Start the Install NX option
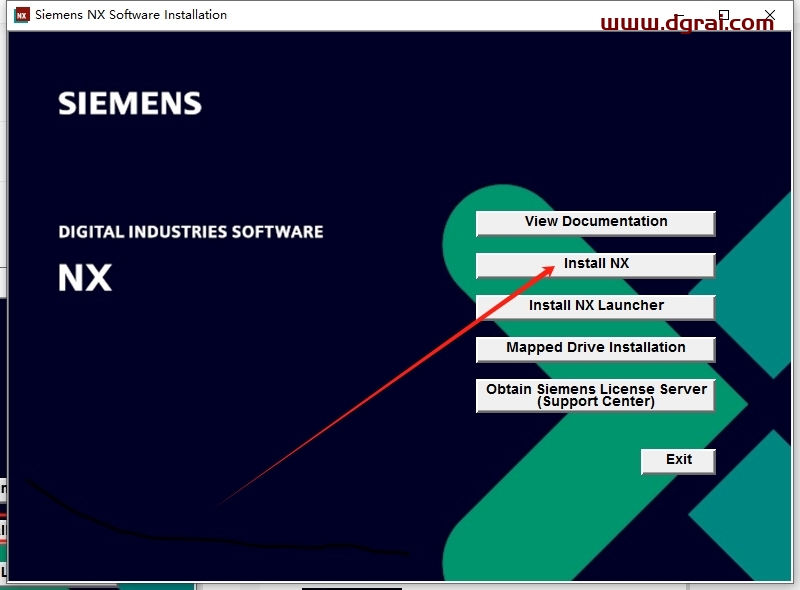 [x=595, y=265]
